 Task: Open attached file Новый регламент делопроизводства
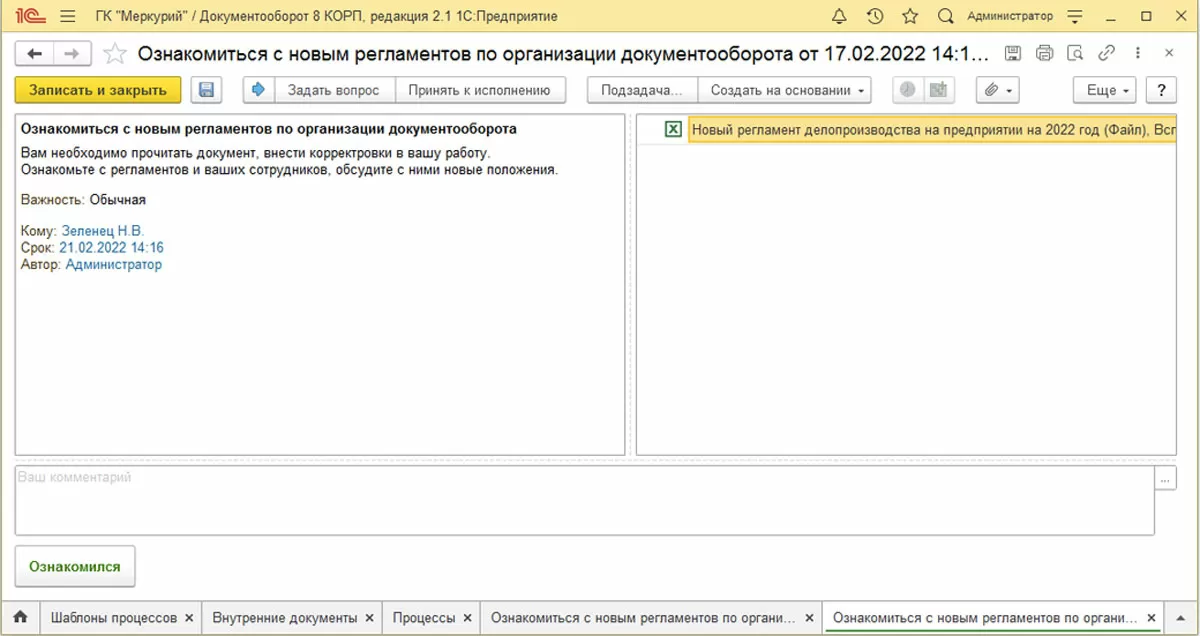pyautogui.click(x=932, y=130)
